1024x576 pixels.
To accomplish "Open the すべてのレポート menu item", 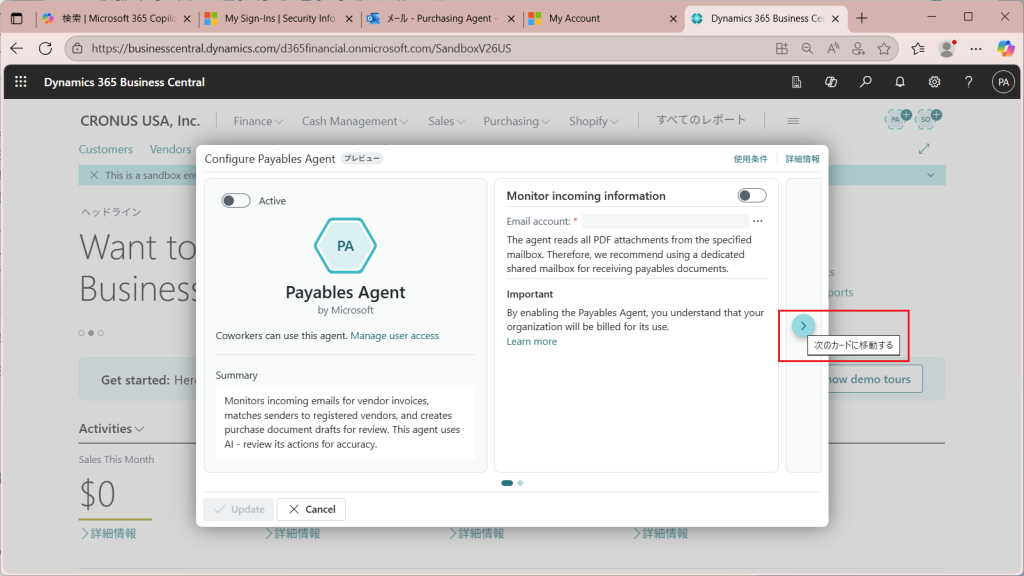I will point(701,120).
